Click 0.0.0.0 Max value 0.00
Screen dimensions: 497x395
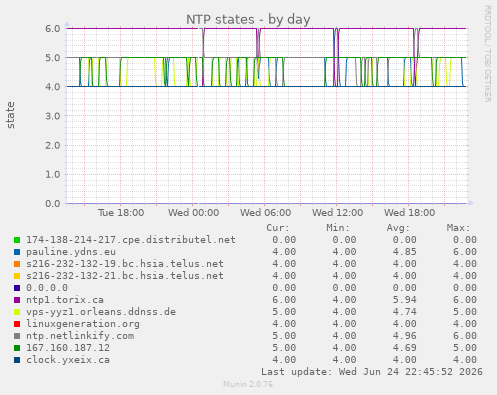pyautogui.click(x=465, y=288)
